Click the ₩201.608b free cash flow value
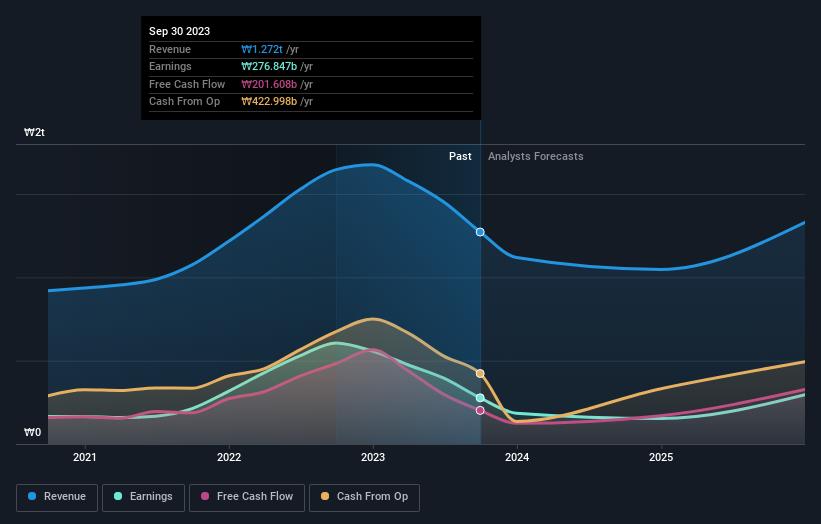821x524 pixels. (269, 84)
